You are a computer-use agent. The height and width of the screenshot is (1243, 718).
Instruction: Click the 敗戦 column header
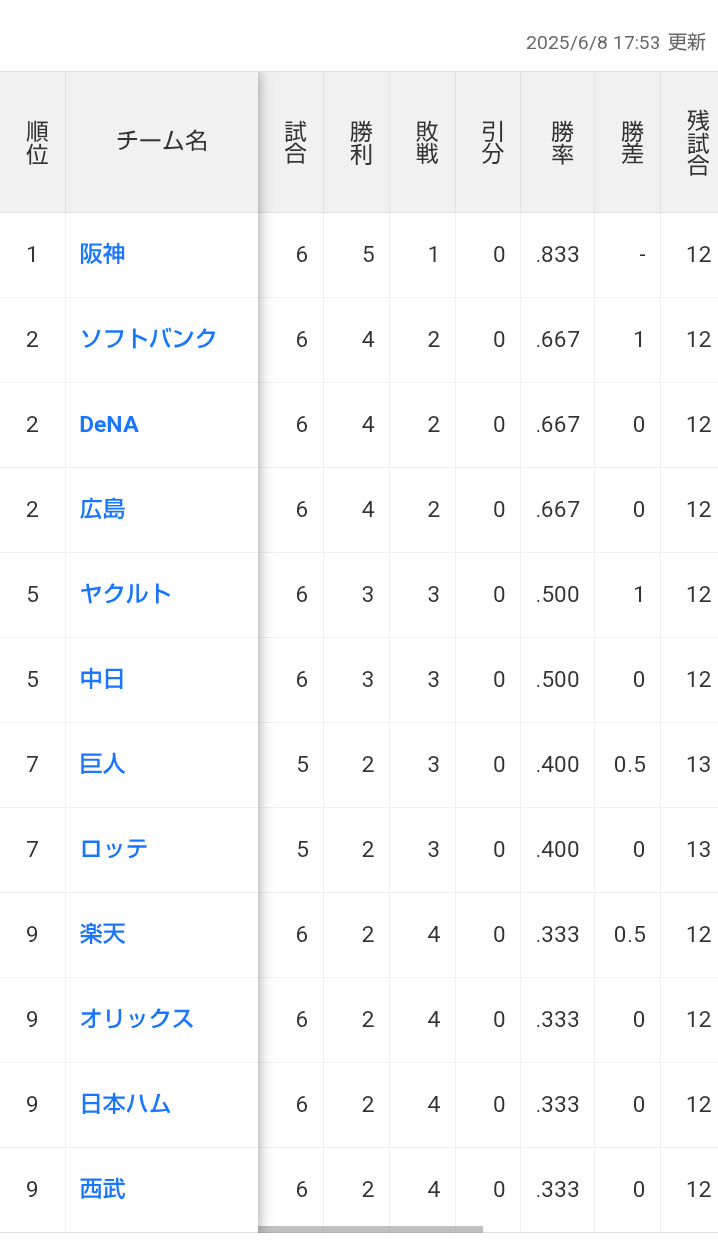[427, 142]
